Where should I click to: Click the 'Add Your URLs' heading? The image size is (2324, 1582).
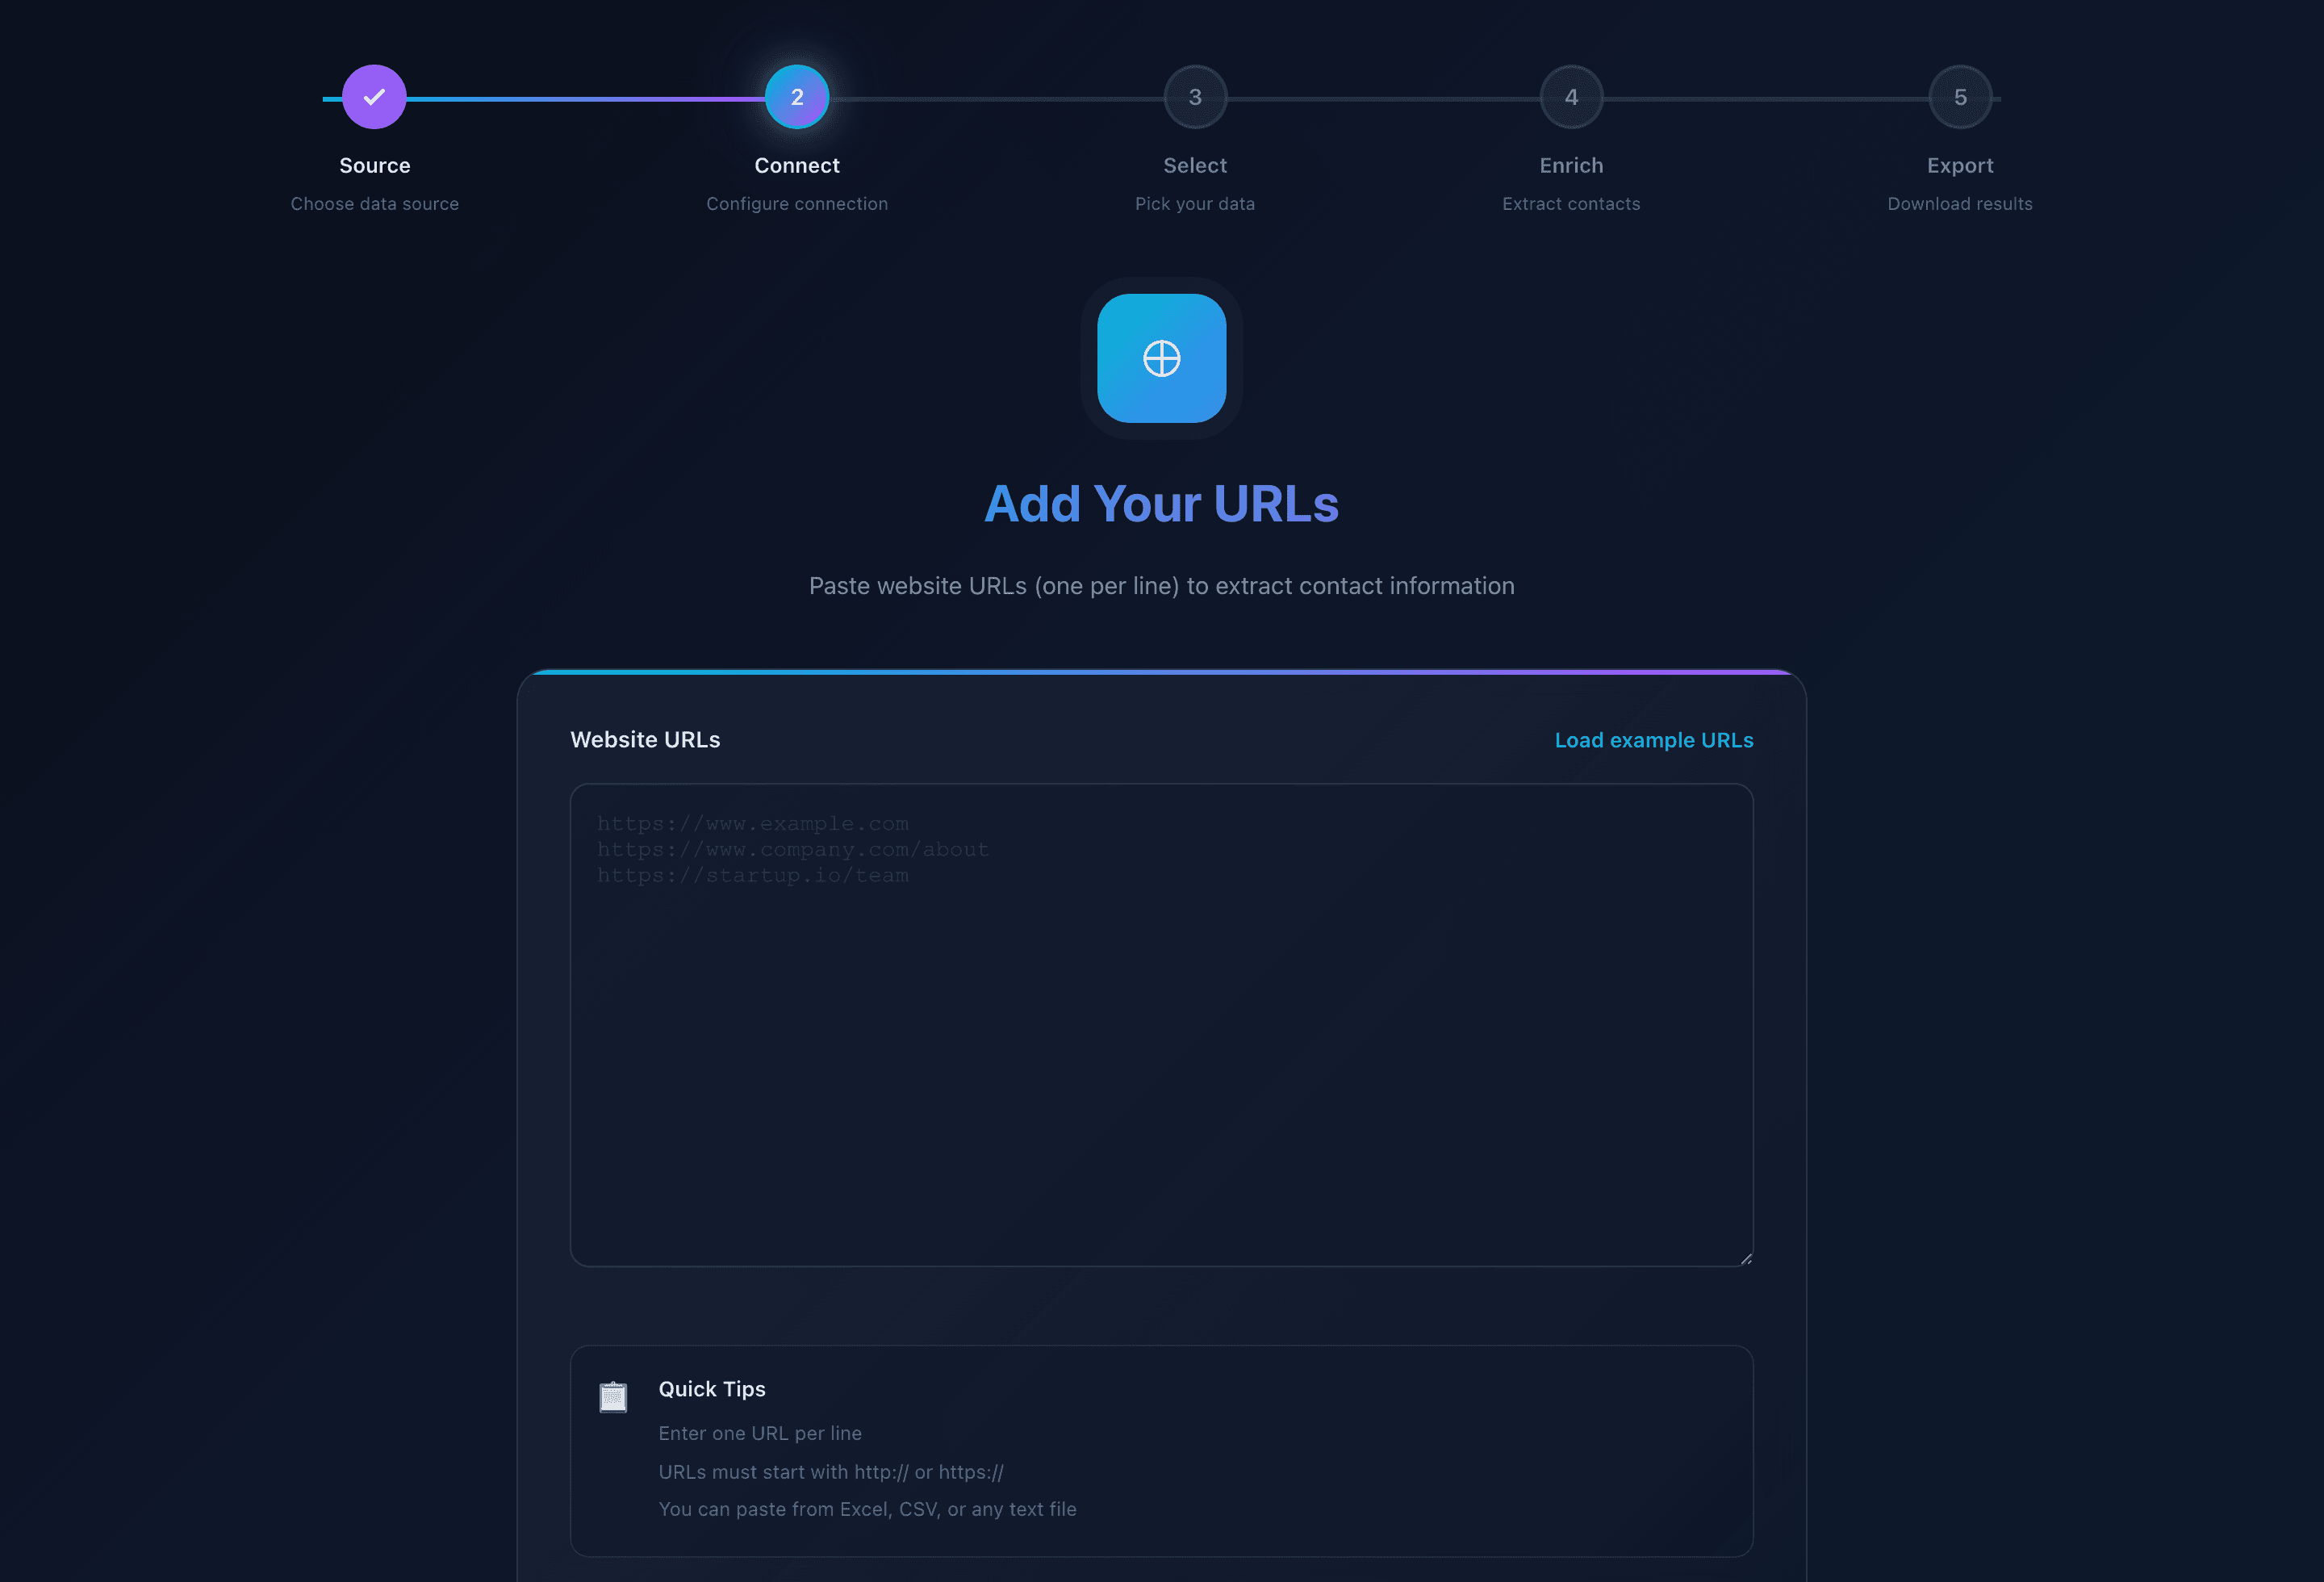[x=1162, y=504]
